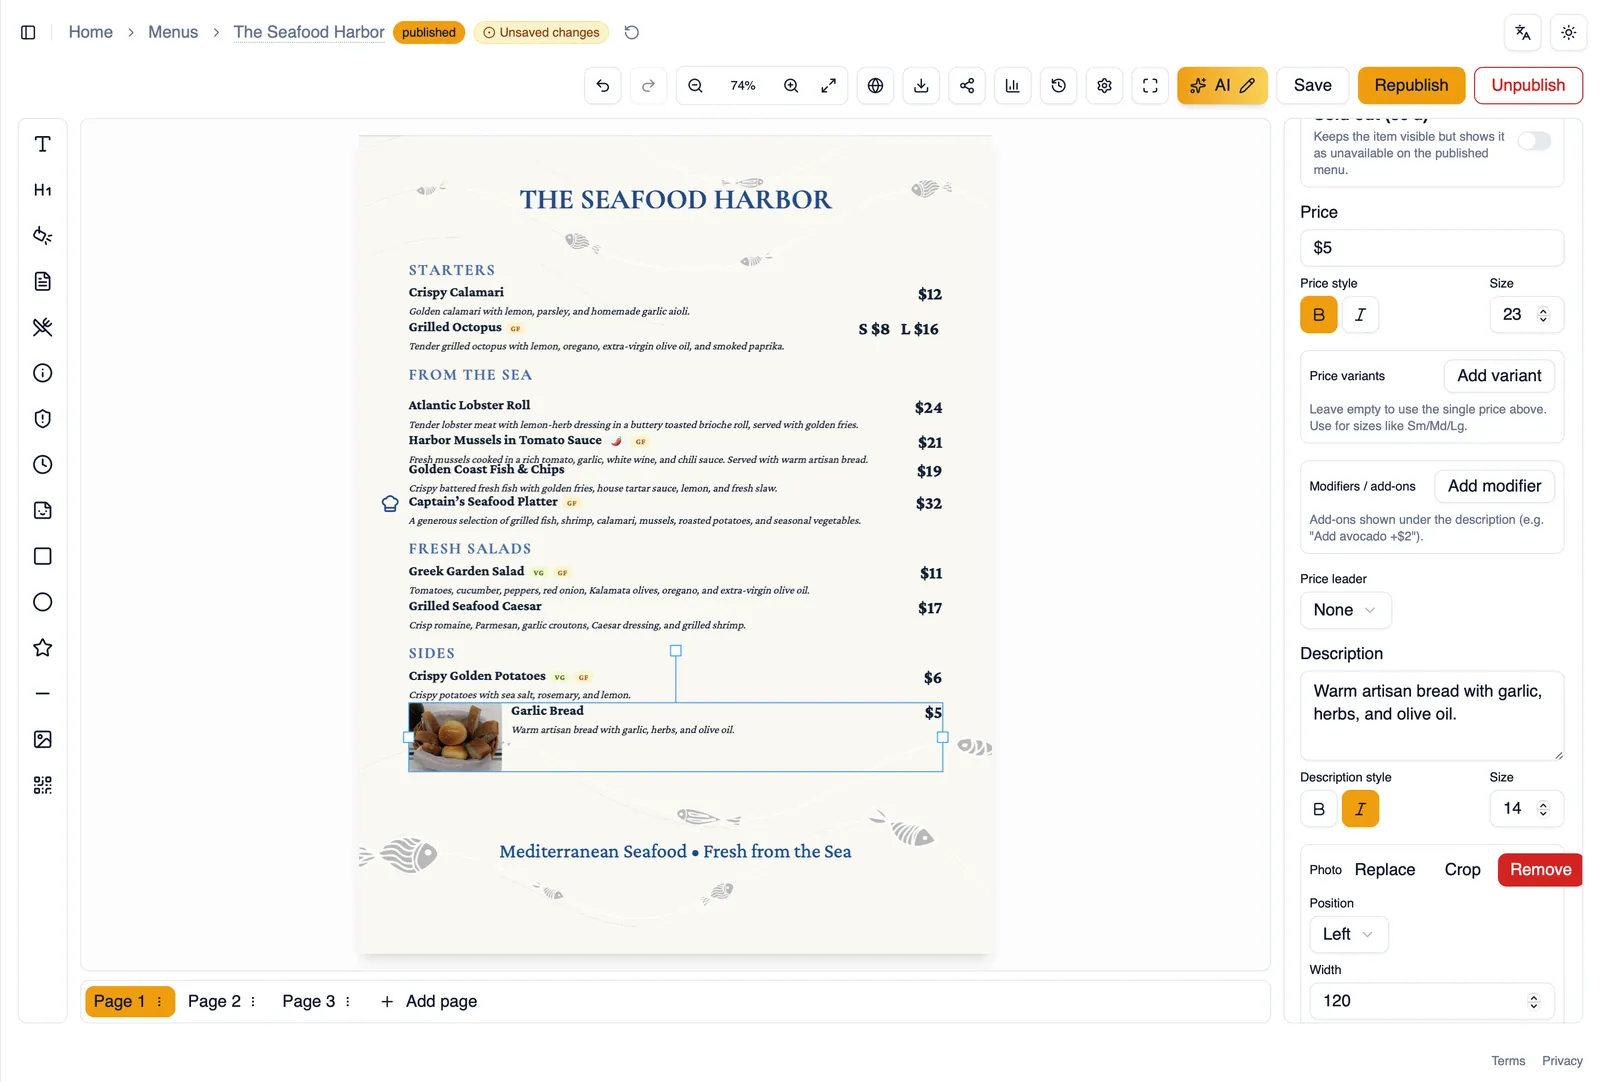The width and height of the screenshot is (1600, 1082).
Task: Open version history icon
Action: pos(1058,86)
